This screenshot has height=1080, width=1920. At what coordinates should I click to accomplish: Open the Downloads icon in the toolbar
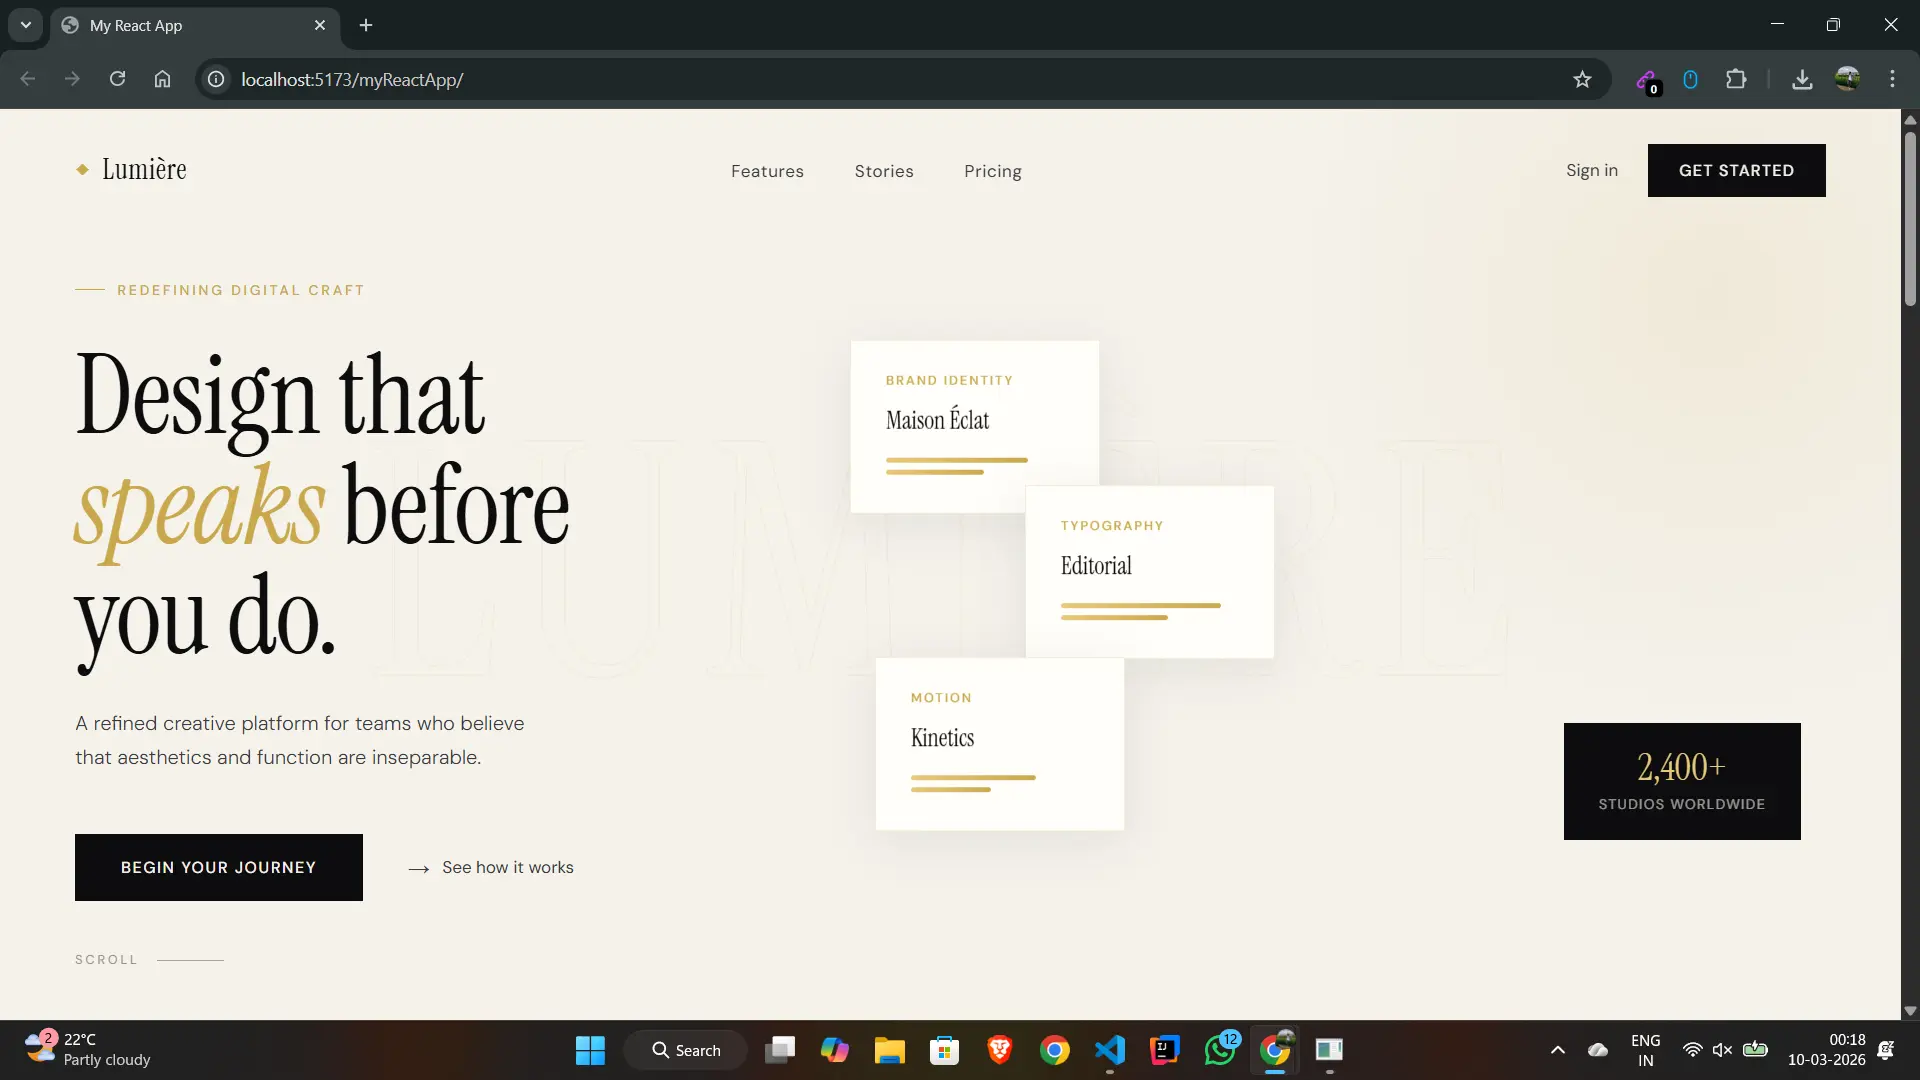(1802, 79)
